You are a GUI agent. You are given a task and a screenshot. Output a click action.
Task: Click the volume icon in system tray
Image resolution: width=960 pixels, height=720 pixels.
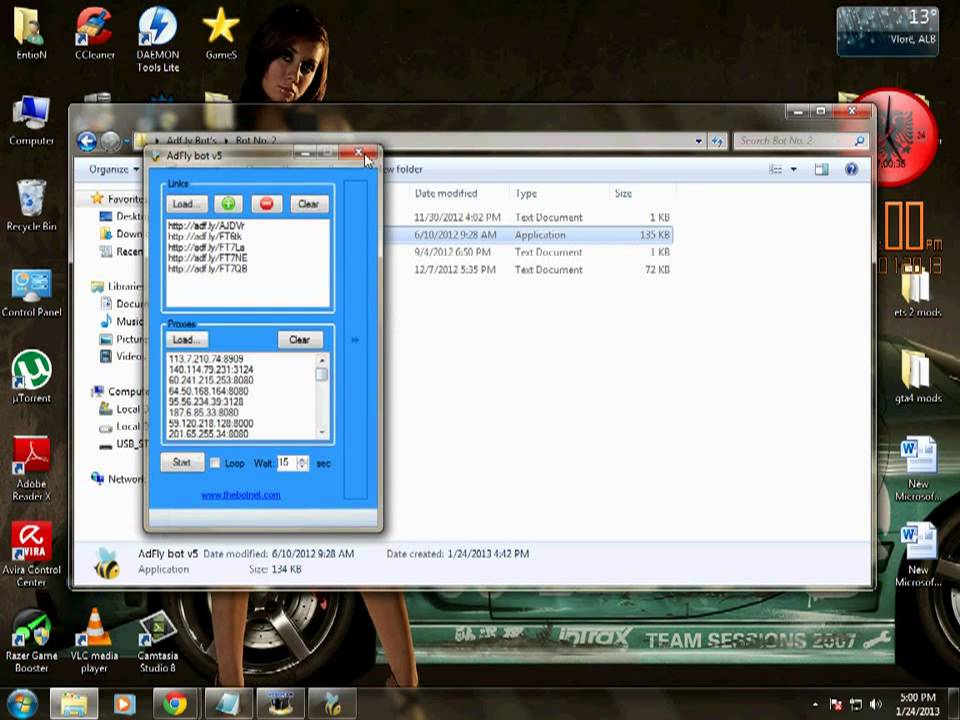876,705
